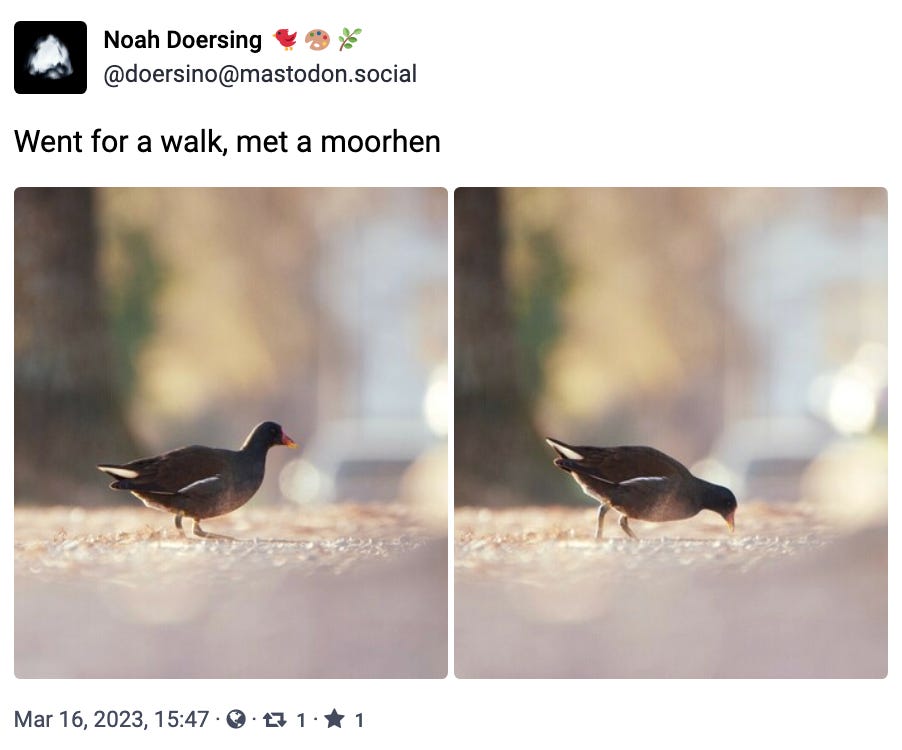Open the right moorhen pecking photo

coord(671,433)
